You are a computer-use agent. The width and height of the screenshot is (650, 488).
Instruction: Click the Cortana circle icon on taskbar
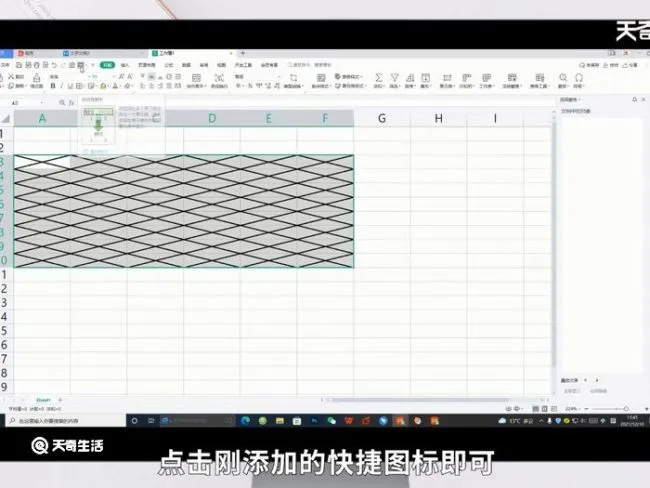[x=134, y=421]
